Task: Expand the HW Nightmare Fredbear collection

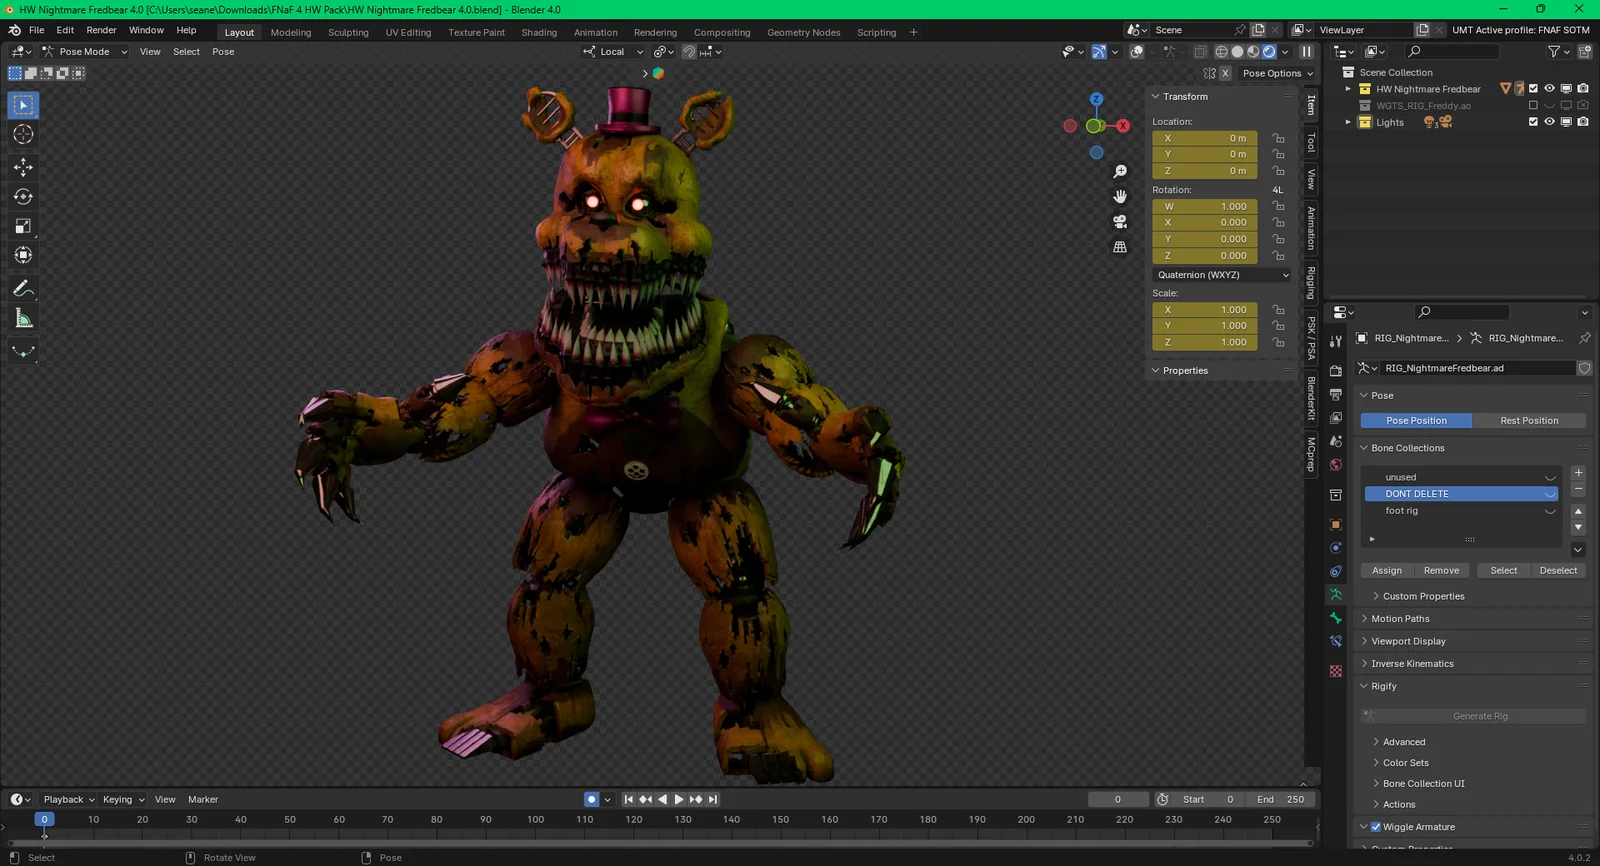Action: click(1348, 89)
